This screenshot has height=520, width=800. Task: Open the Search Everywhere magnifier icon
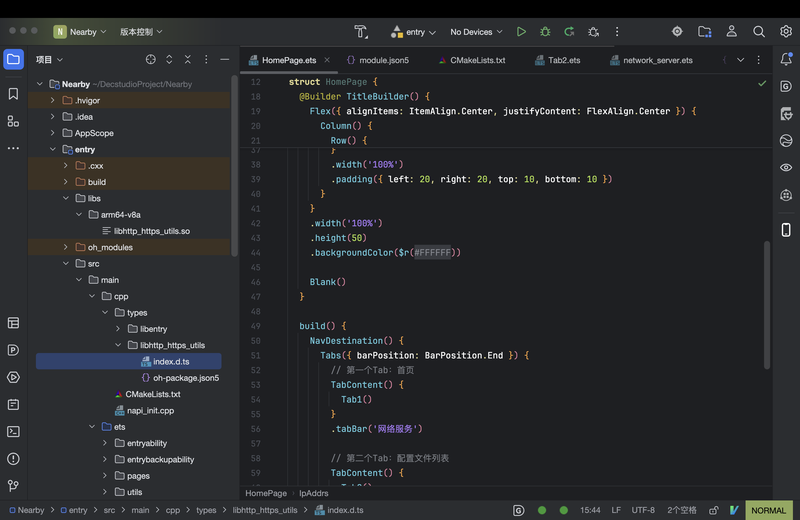759,32
